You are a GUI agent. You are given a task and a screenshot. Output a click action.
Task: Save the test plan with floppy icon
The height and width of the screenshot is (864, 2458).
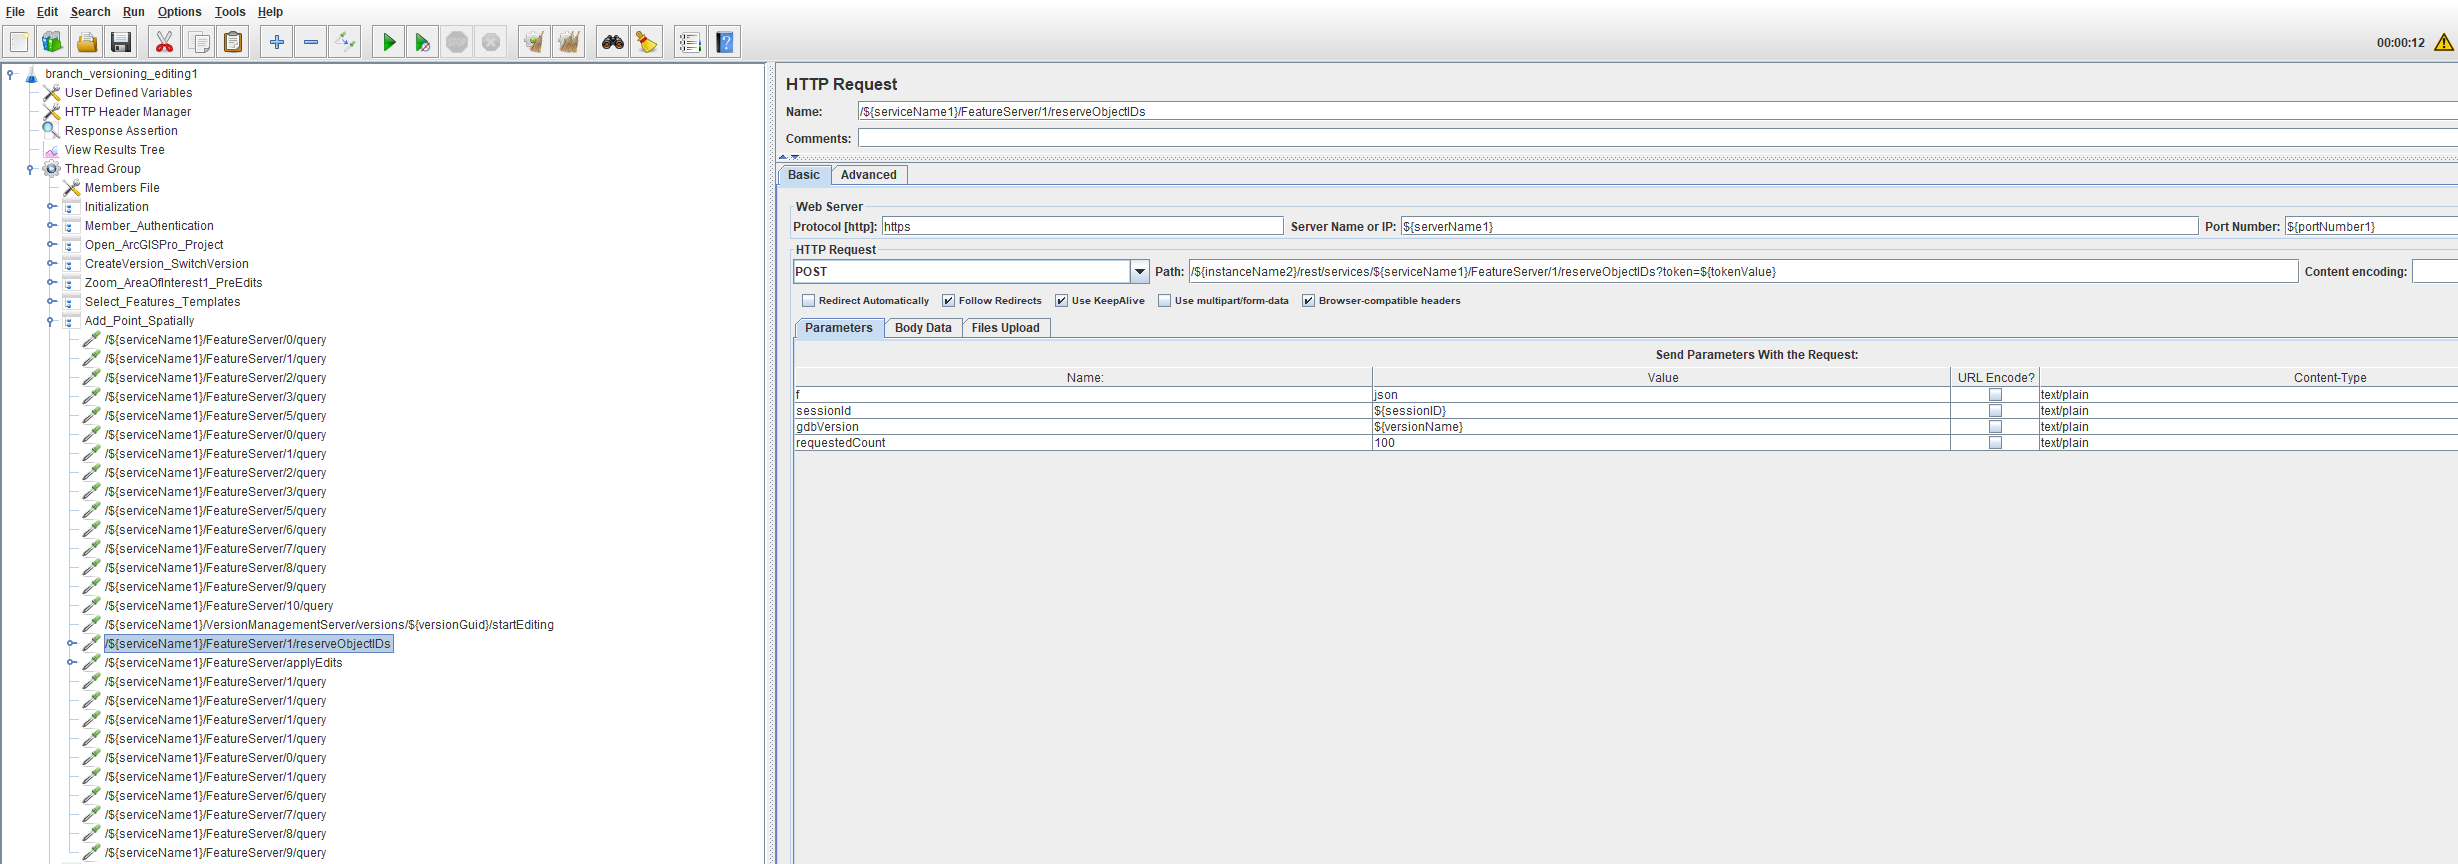[121, 42]
